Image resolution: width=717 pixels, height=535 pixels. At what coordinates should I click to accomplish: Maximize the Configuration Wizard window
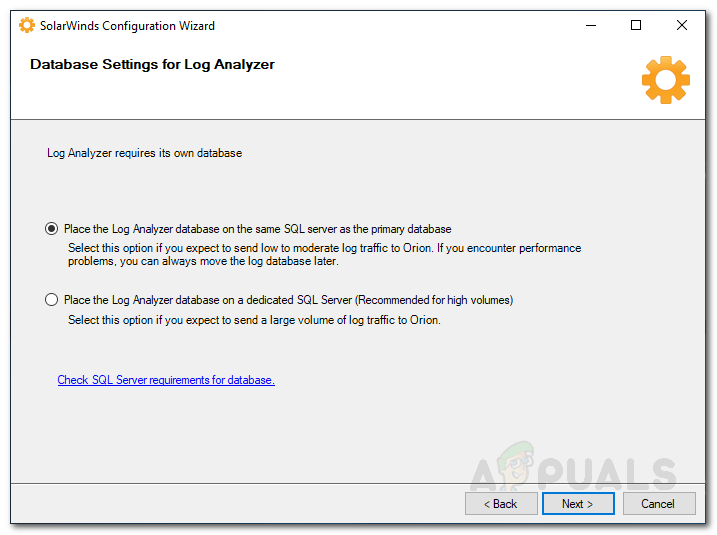click(636, 26)
